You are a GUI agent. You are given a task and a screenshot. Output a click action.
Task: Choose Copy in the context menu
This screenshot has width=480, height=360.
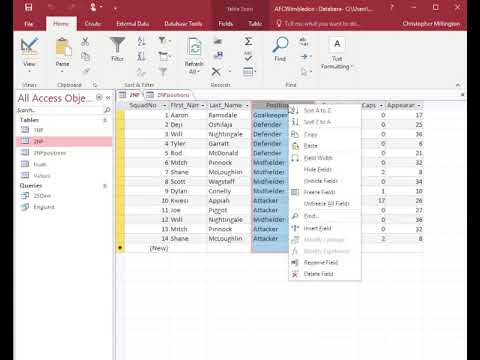325,135
